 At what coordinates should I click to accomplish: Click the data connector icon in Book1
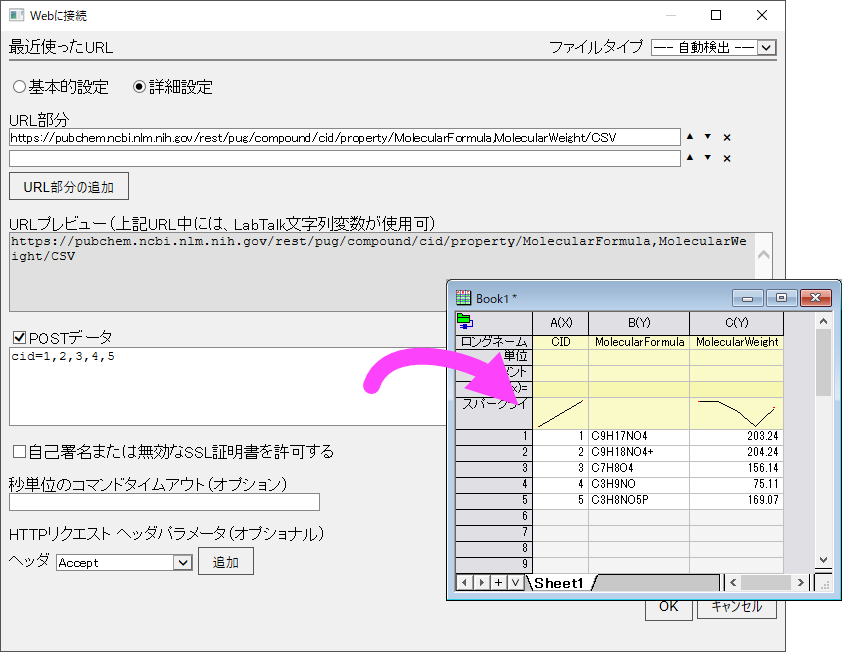coord(464,321)
